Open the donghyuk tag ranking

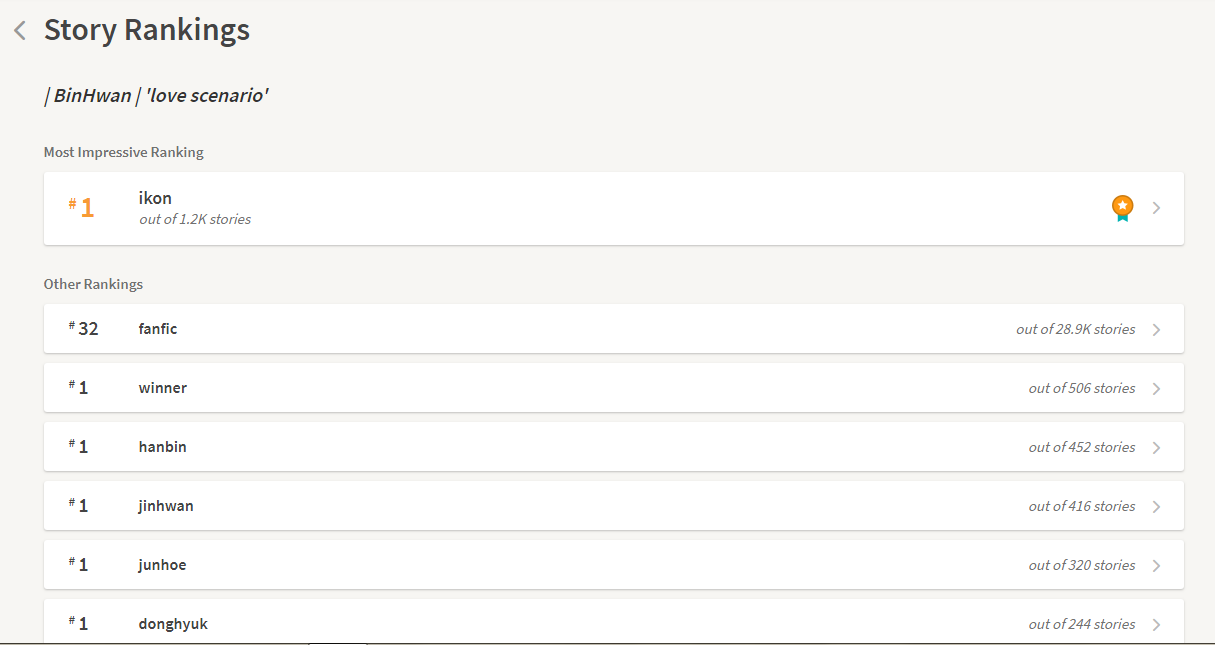point(173,624)
